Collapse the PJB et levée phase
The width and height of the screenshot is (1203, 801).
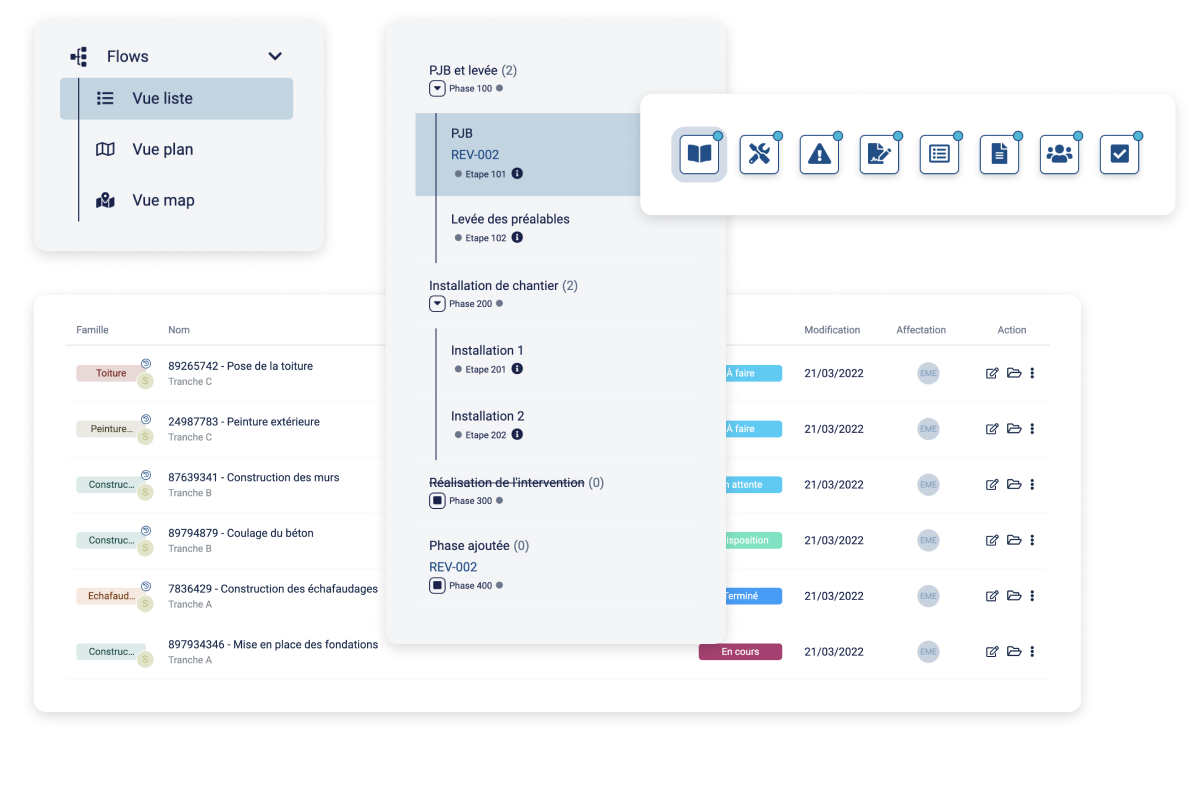click(x=437, y=88)
